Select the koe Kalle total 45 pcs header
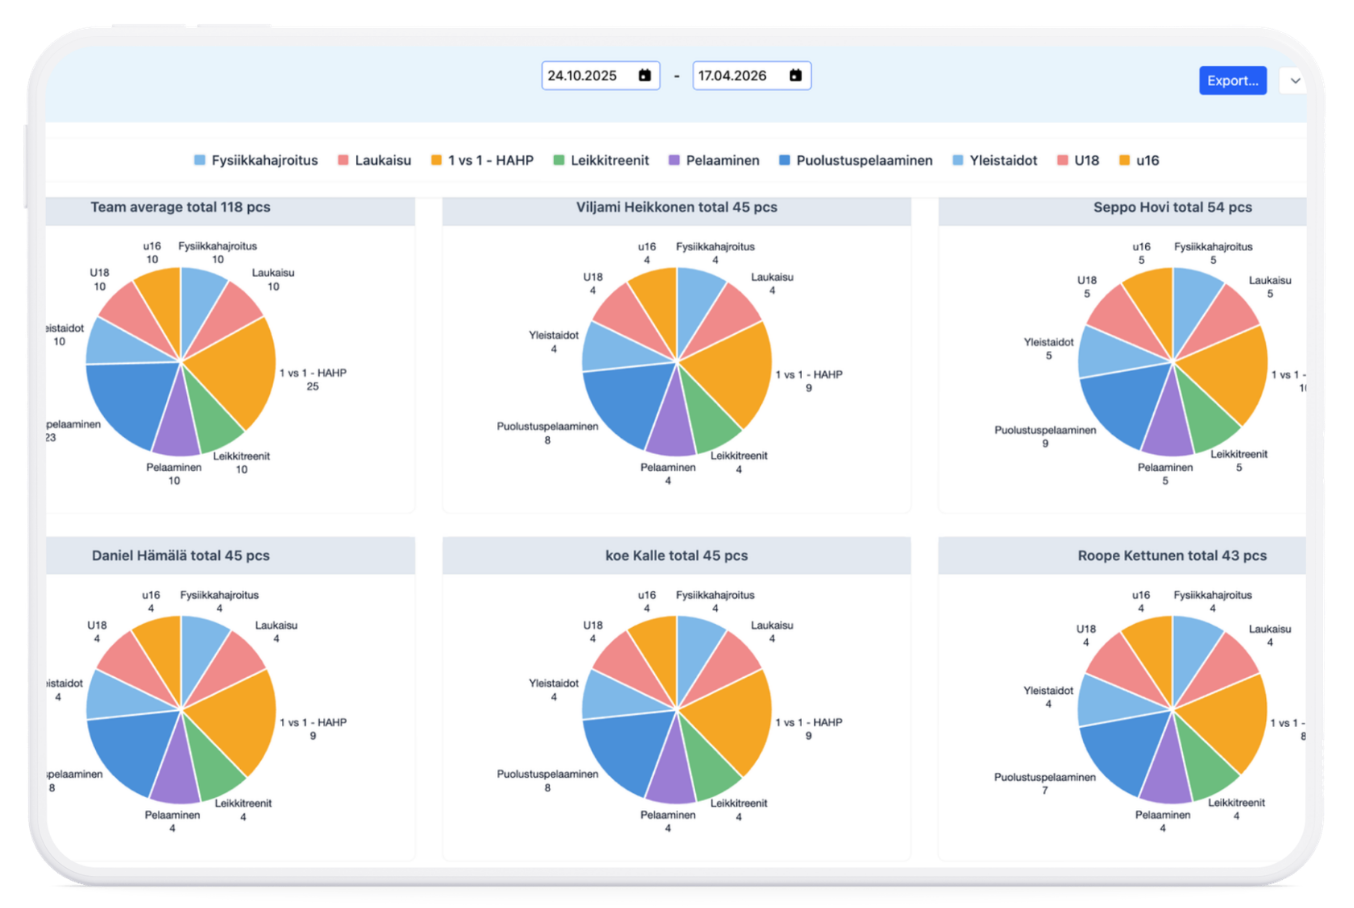This screenshot has width=1354, height=908. [x=677, y=555]
